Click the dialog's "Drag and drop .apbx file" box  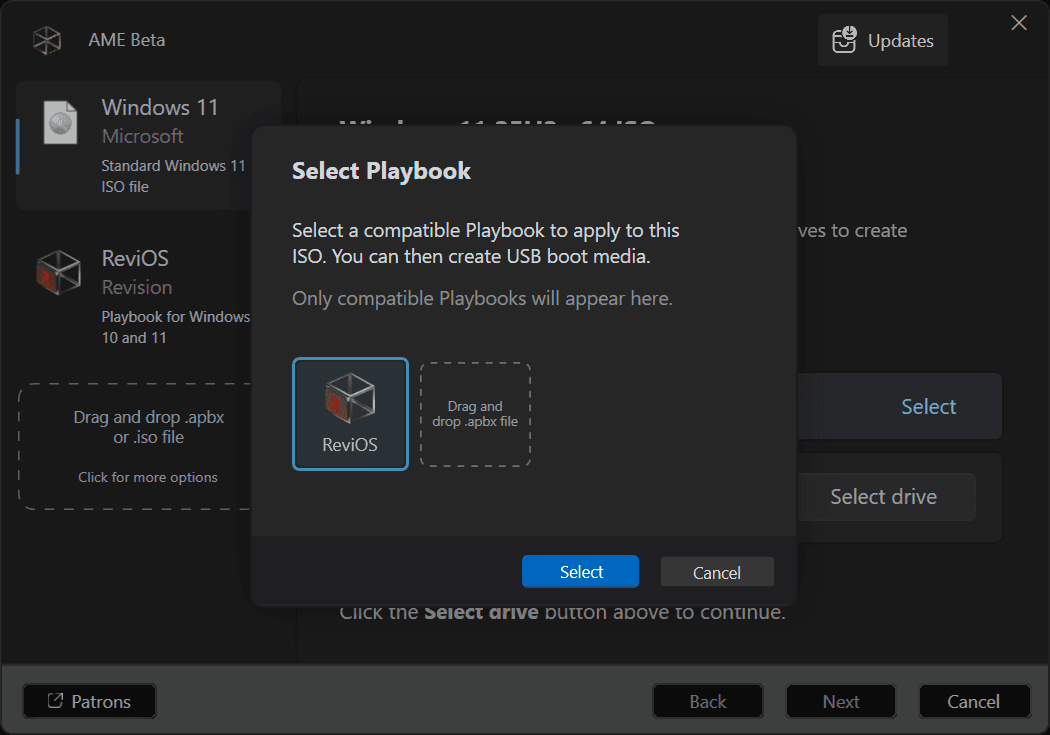point(475,414)
